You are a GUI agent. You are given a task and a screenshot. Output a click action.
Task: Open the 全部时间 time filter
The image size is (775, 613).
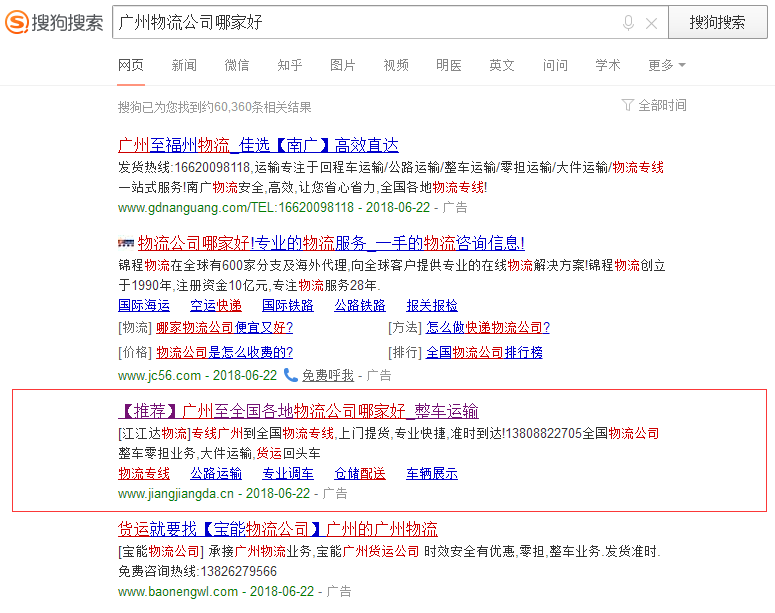pyautogui.click(x=662, y=105)
